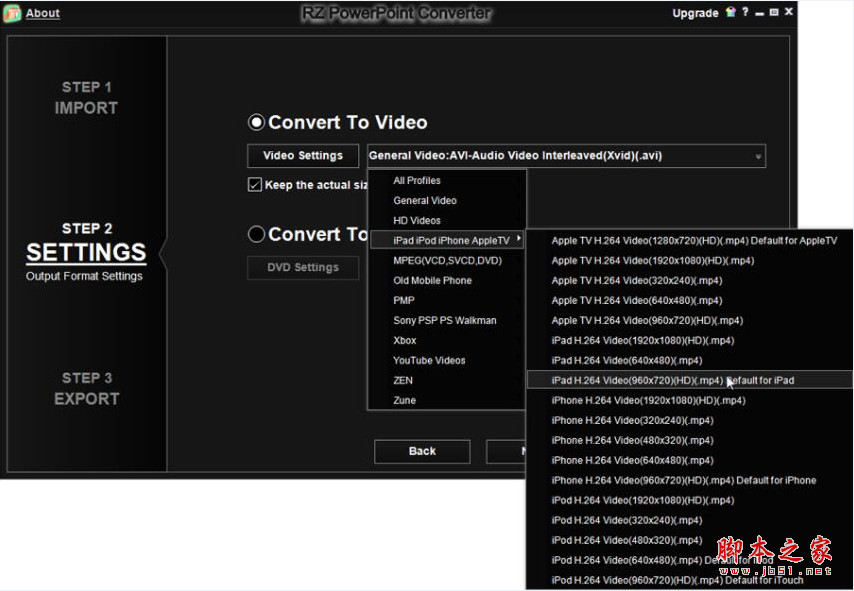Go to Step 1 Import

[86, 98]
